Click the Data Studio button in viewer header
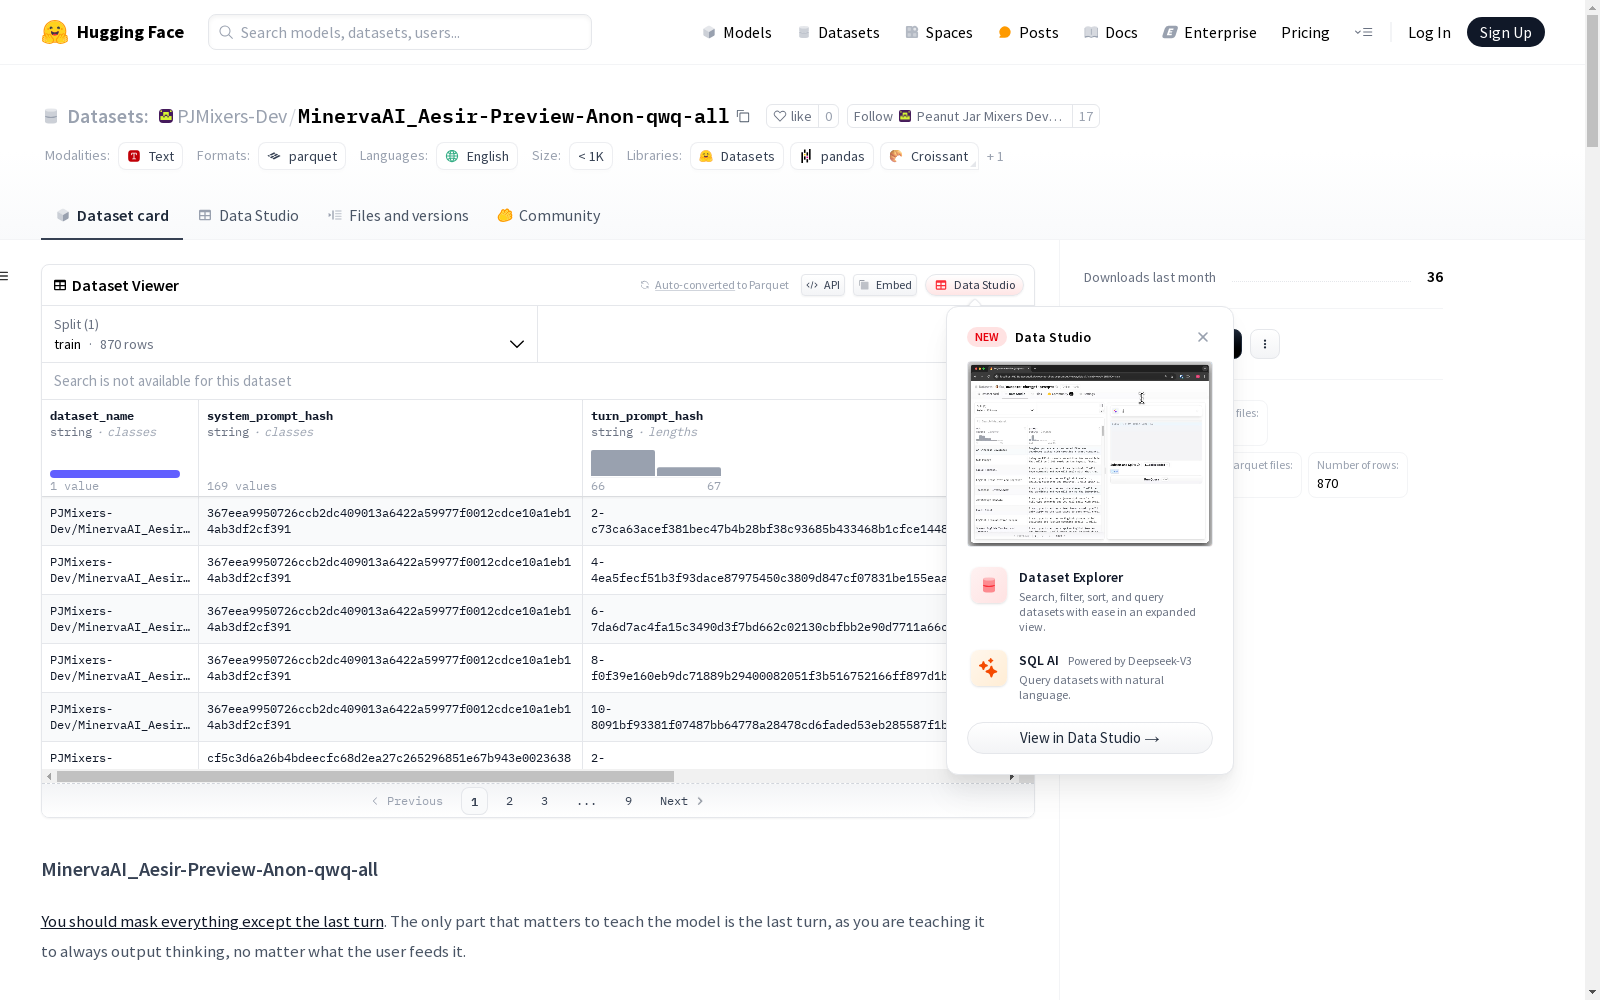Viewport: 1600px width, 1000px height. pos(975,285)
